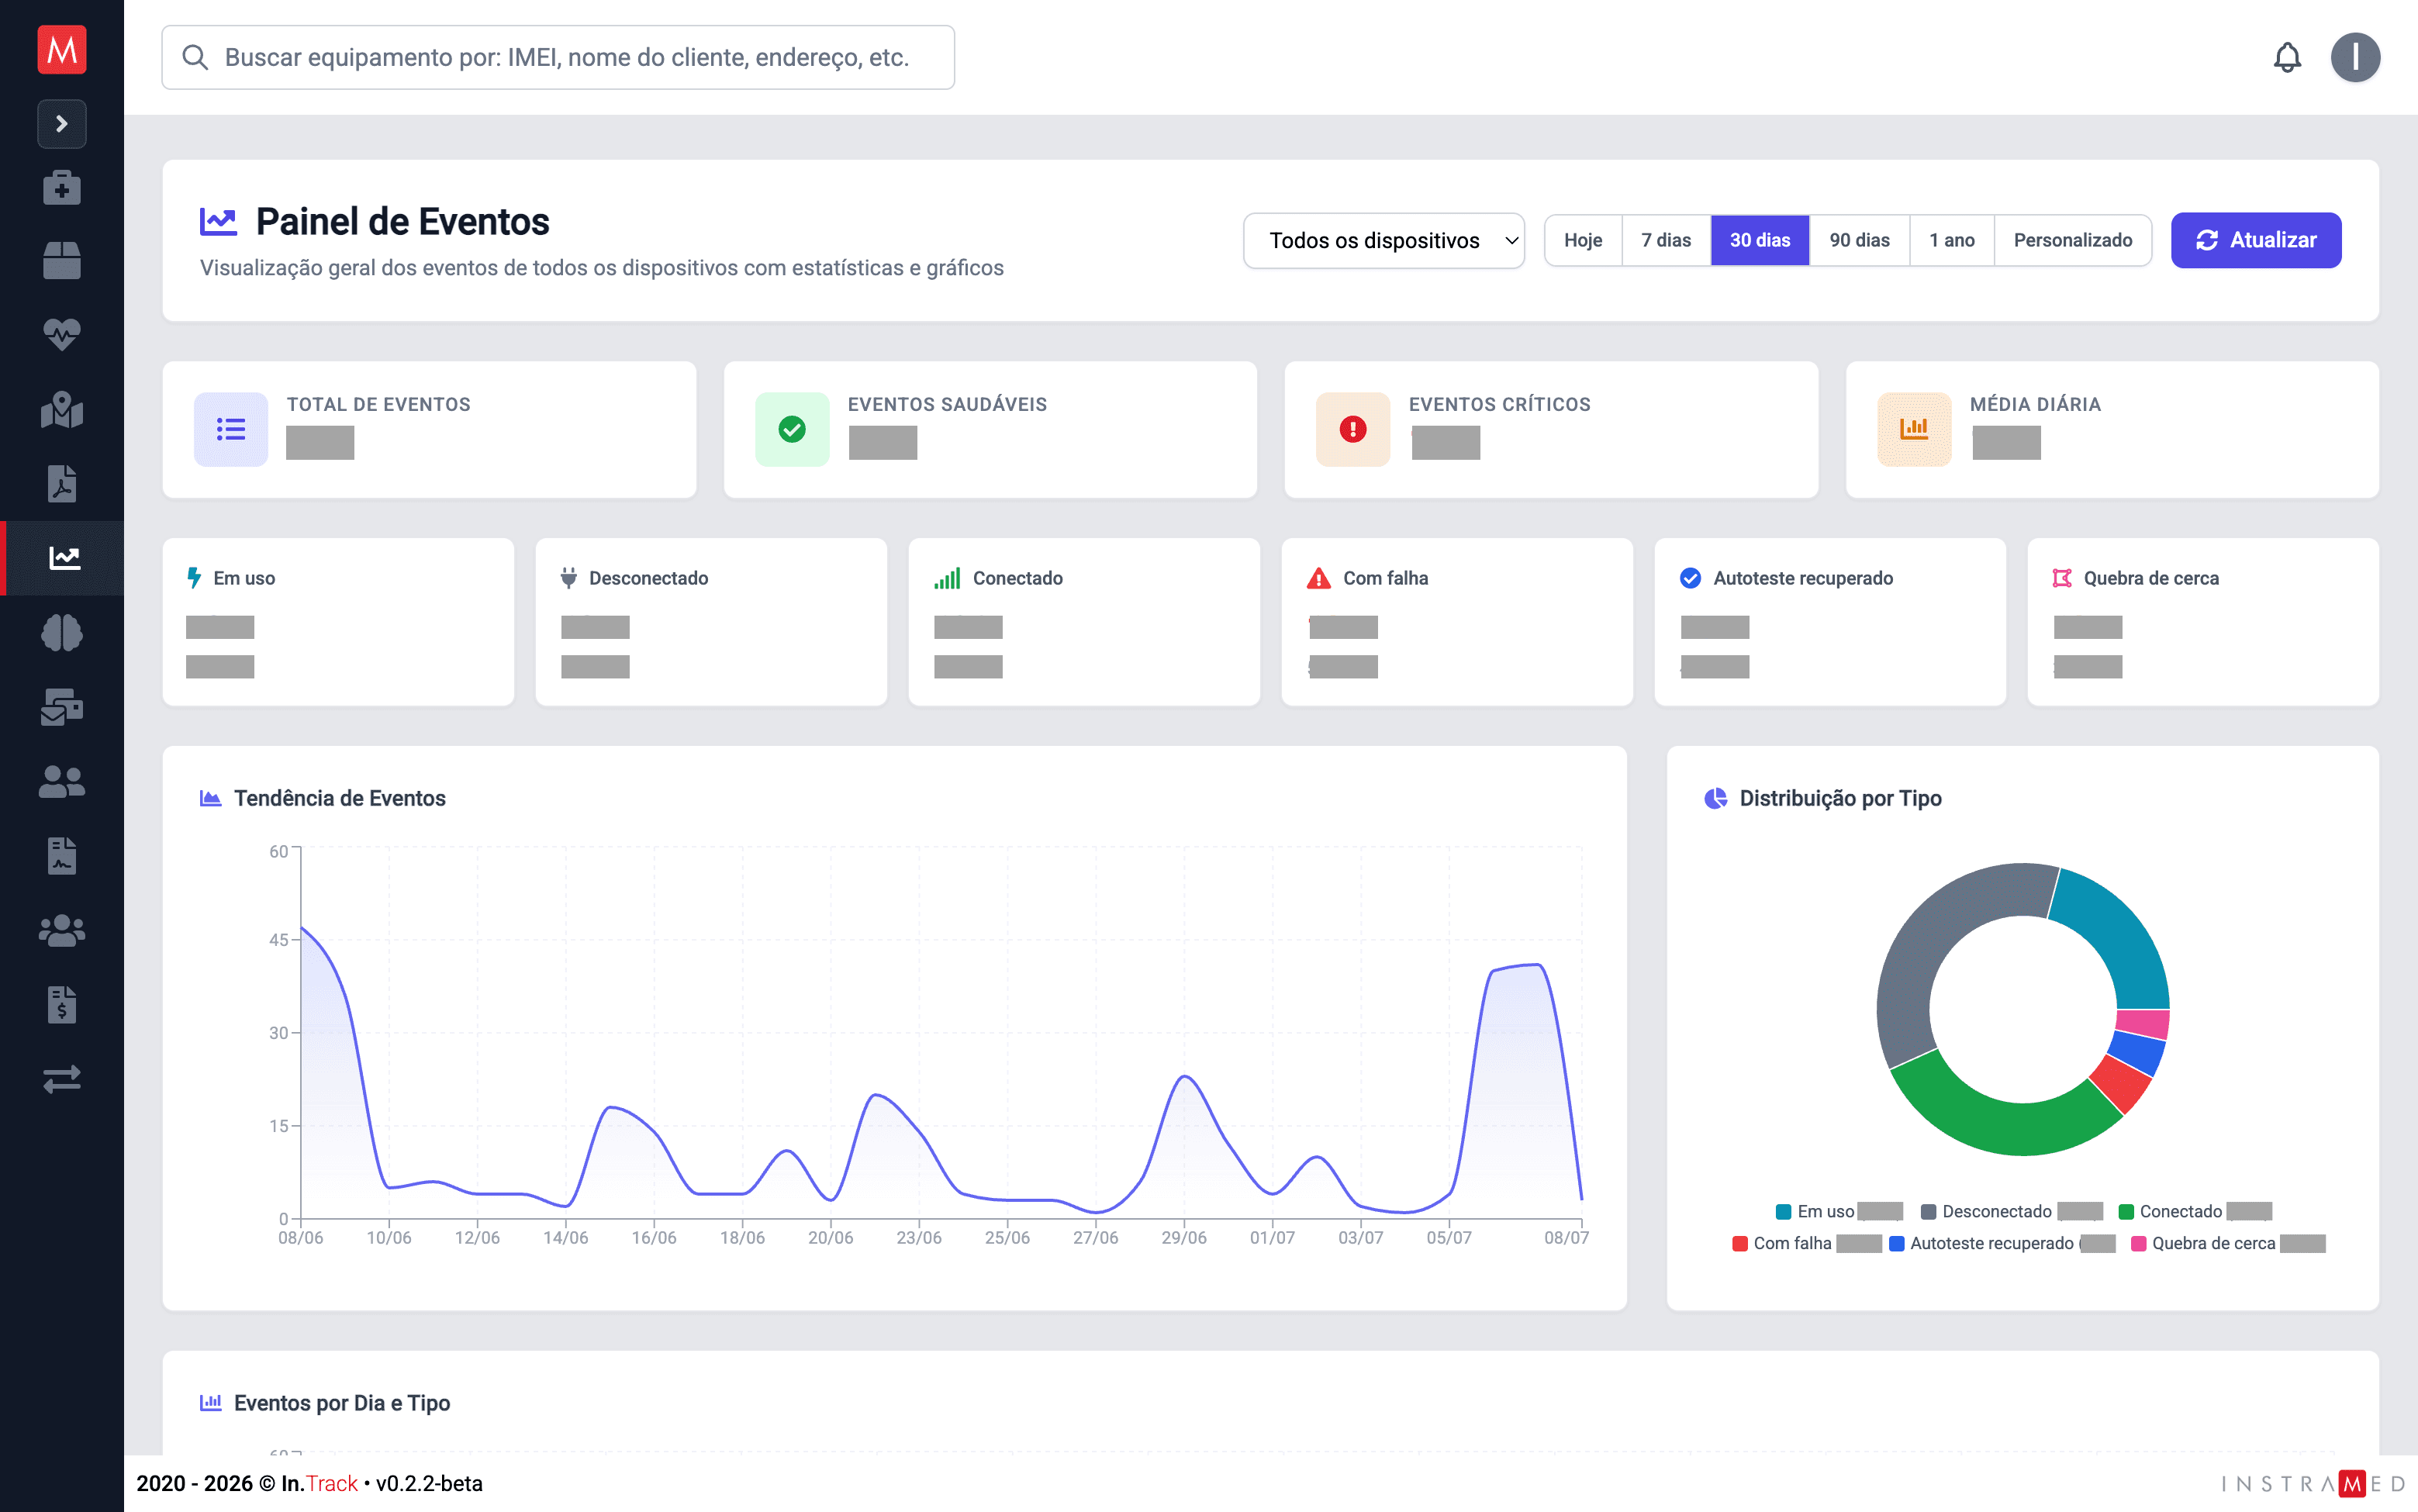Select the 90 dias period tab
The height and width of the screenshot is (1512, 2418).
click(x=1859, y=240)
